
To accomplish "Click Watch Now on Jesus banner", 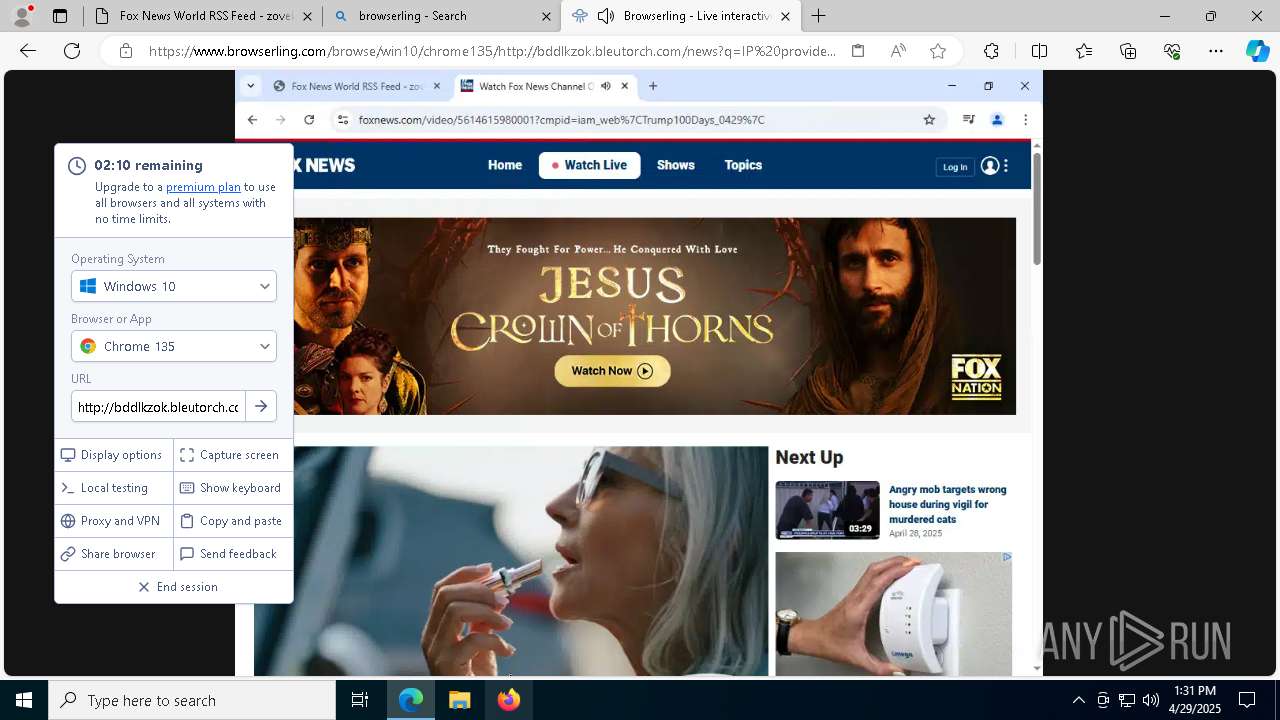I will coord(612,371).
